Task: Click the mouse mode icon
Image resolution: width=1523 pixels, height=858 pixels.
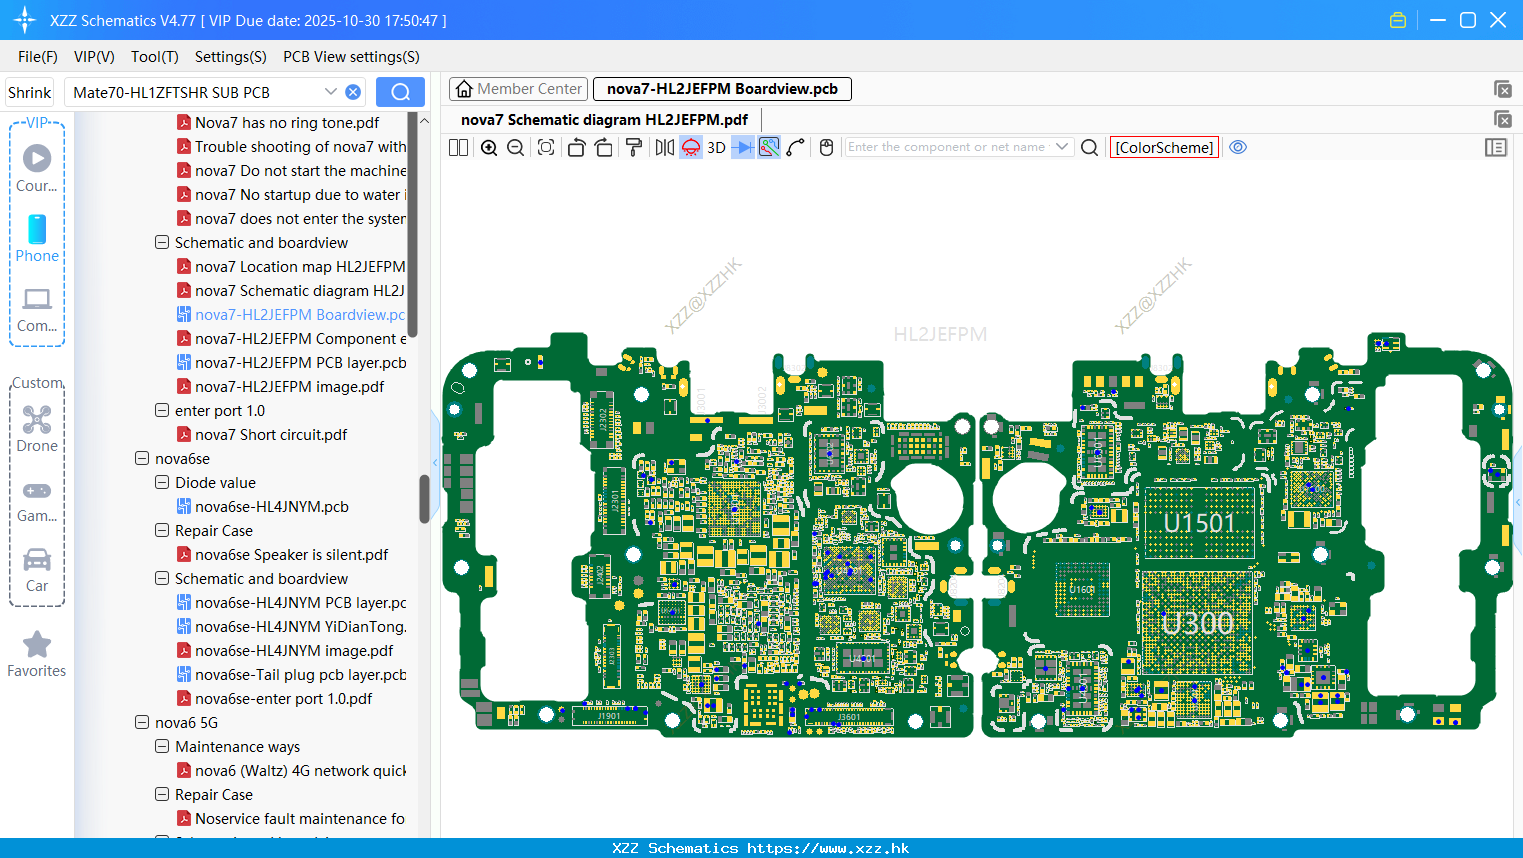Action: tap(826, 147)
